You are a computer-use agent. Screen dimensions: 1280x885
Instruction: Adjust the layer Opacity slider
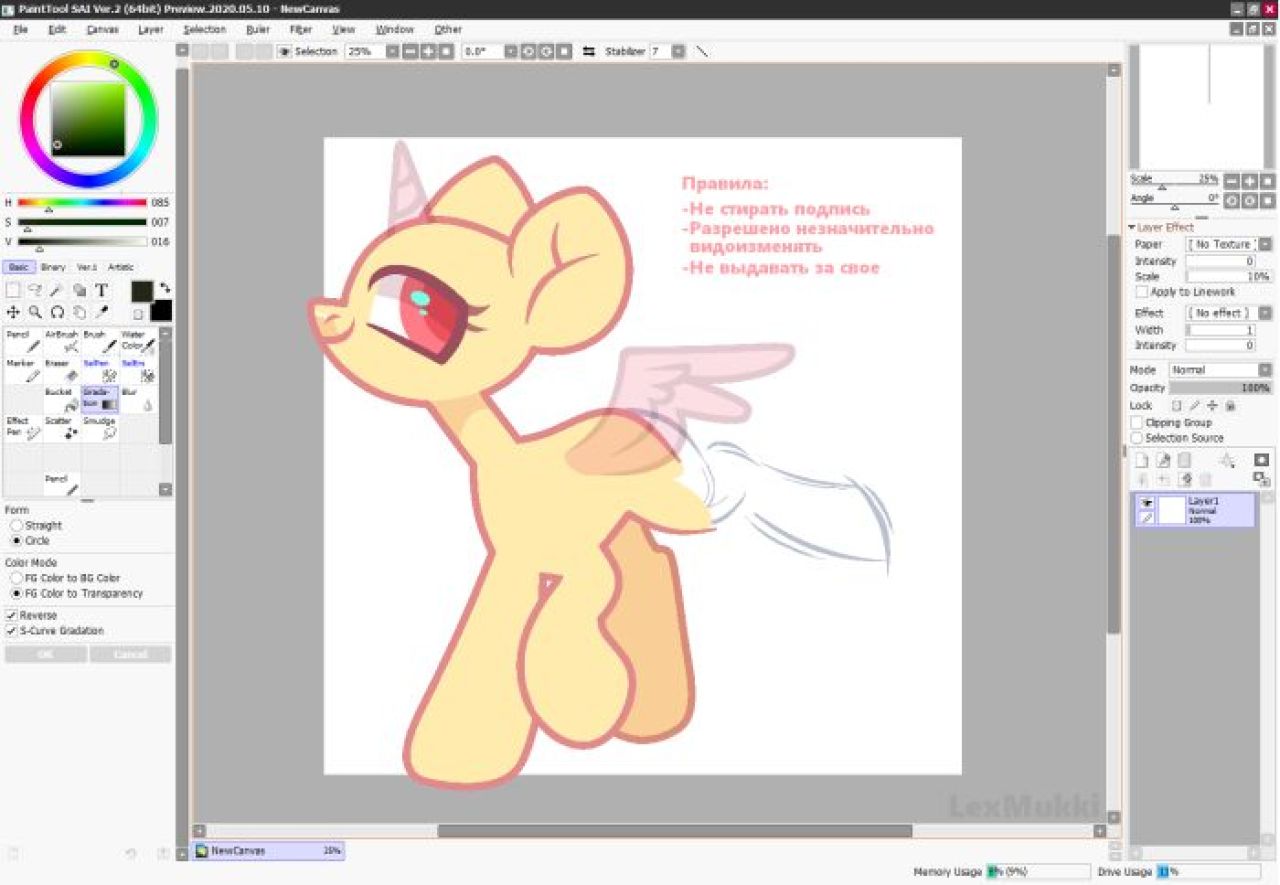[1221, 388]
